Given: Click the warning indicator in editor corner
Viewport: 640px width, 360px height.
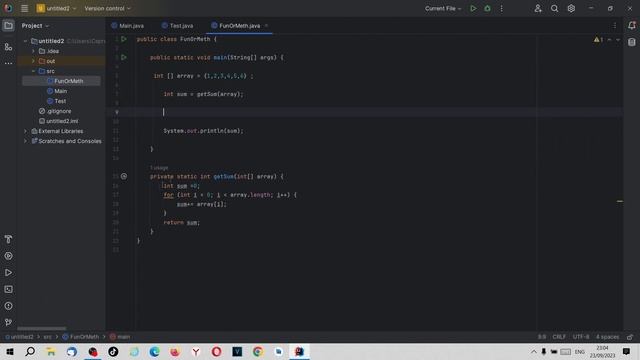Looking at the screenshot, I should click(598, 40).
